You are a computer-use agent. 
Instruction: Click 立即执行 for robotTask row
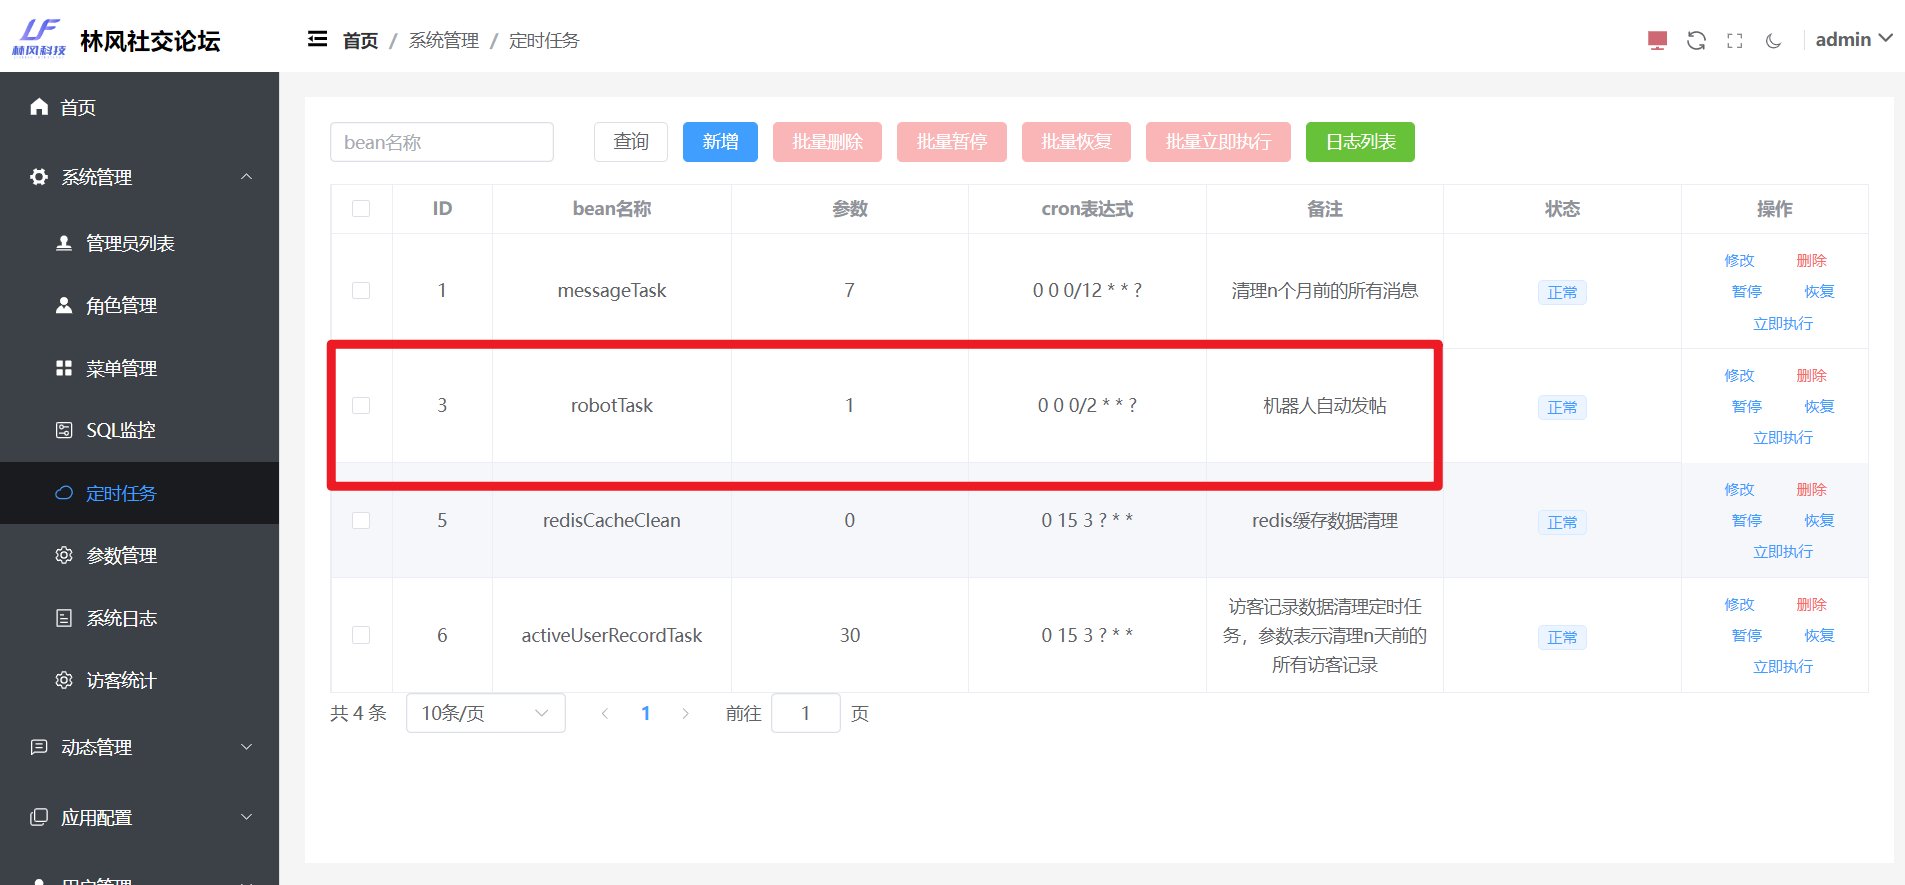1783,437
